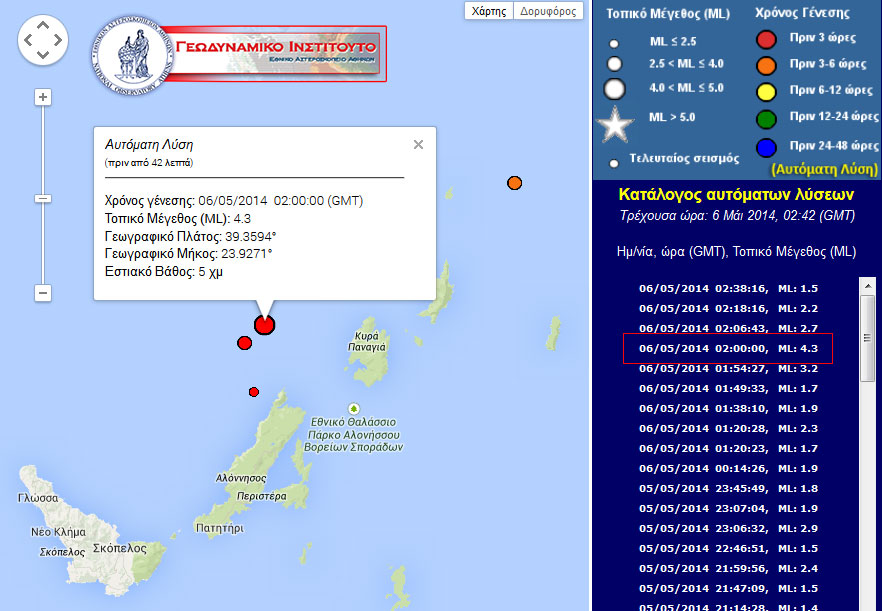Select the orange earthquake marker on the map
Viewport: 883px width, 611px height.
[x=514, y=183]
